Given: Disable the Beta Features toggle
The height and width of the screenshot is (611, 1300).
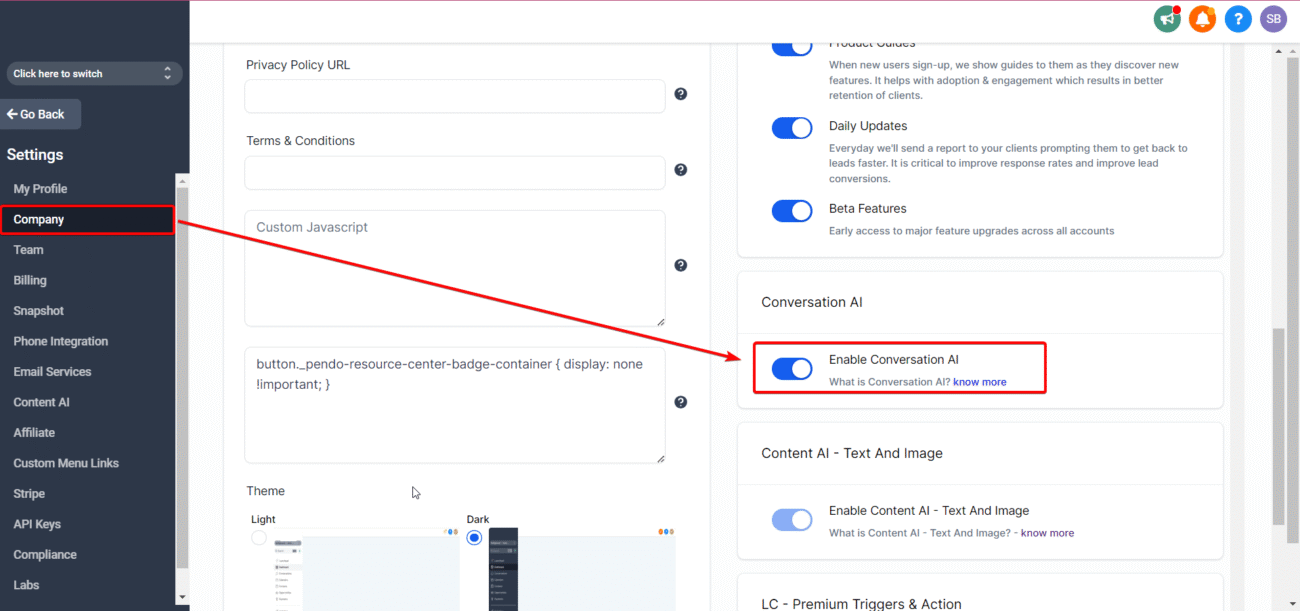Looking at the screenshot, I should point(792,211).
